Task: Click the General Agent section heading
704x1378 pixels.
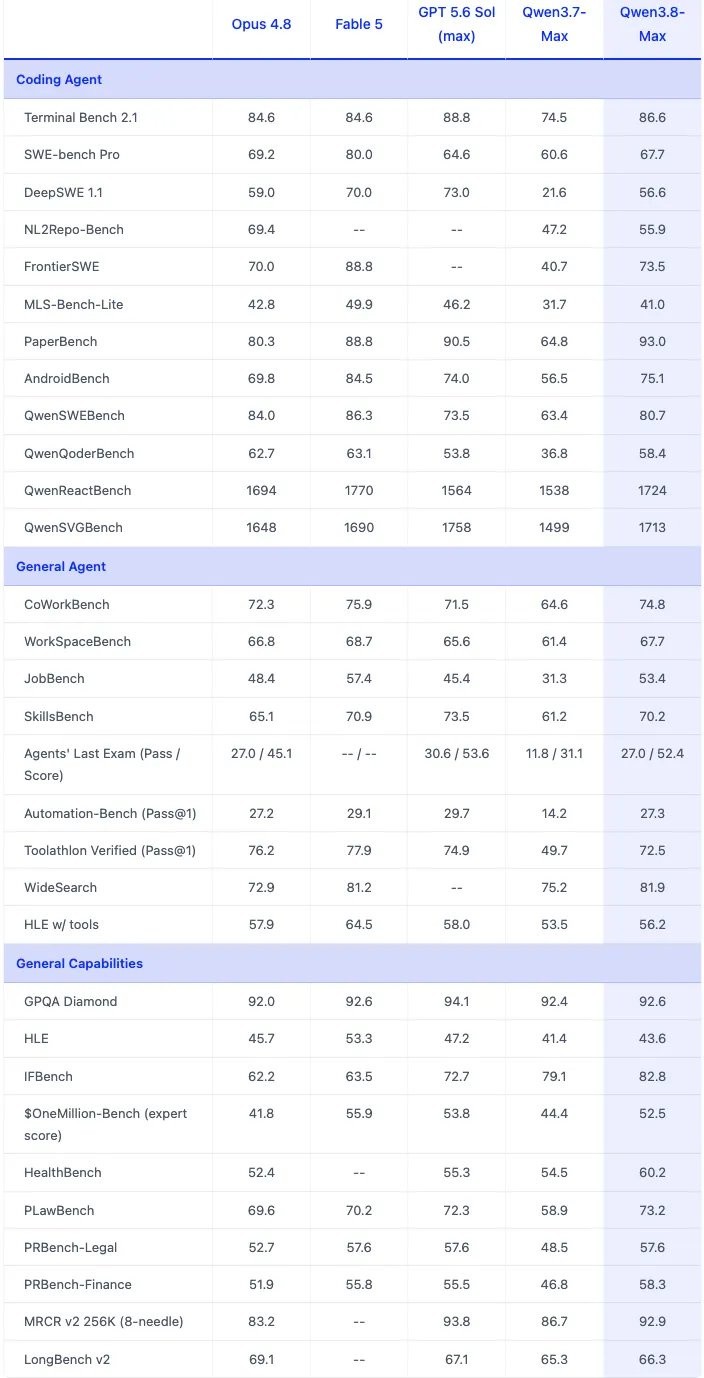Action: (61, 566)
